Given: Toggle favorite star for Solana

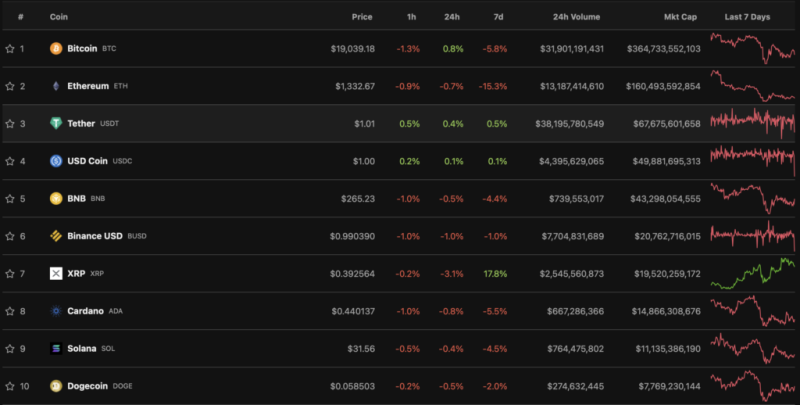Looking at the screenshot, I should pos(10,348).
